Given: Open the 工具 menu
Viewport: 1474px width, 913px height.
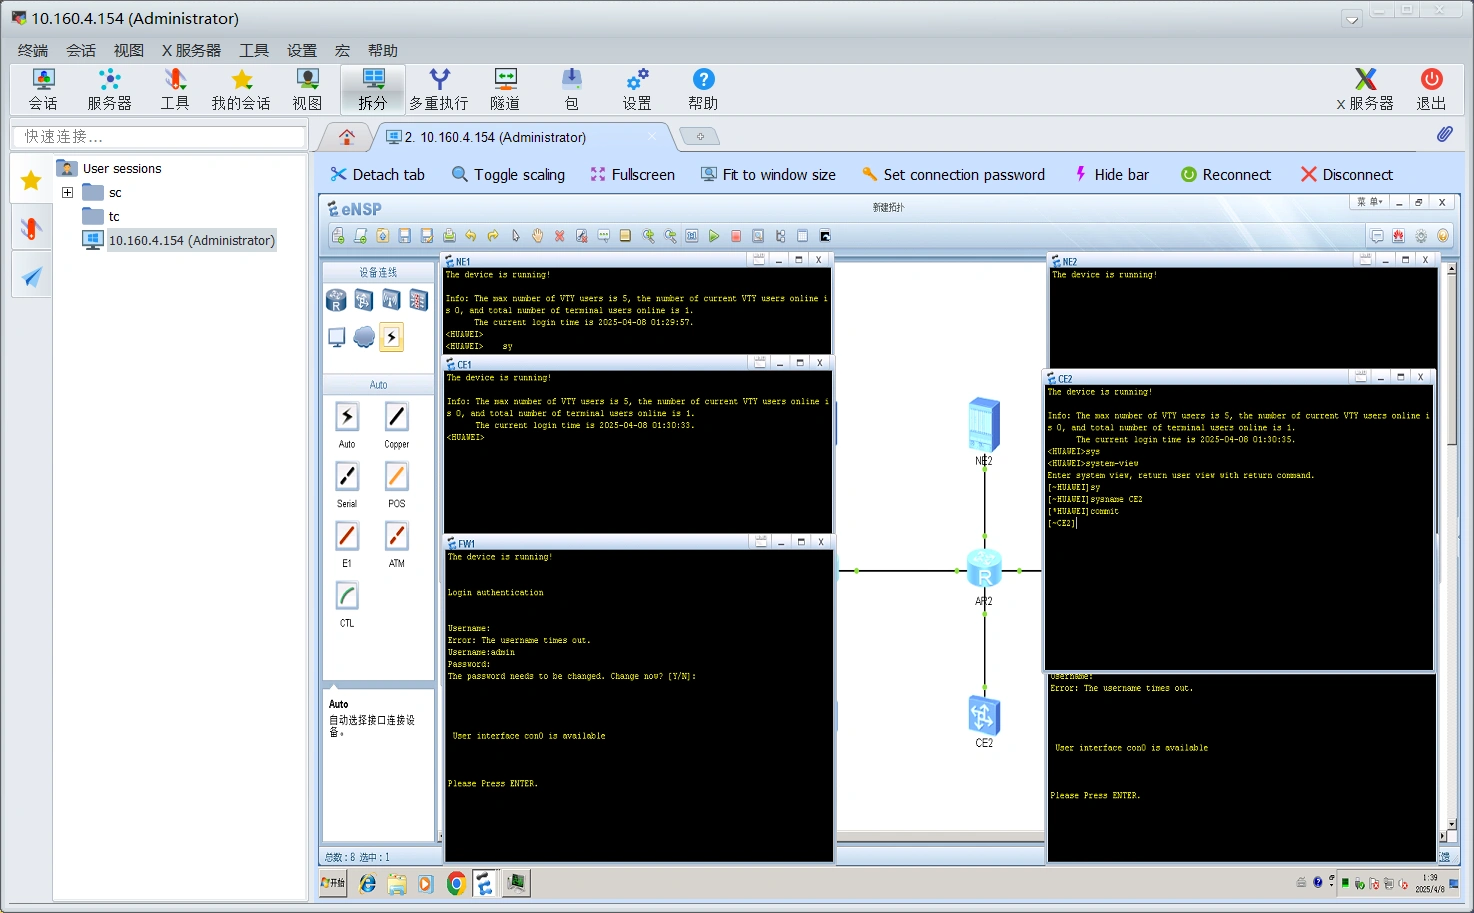Looking at the screenshot, I should [254, 50].
